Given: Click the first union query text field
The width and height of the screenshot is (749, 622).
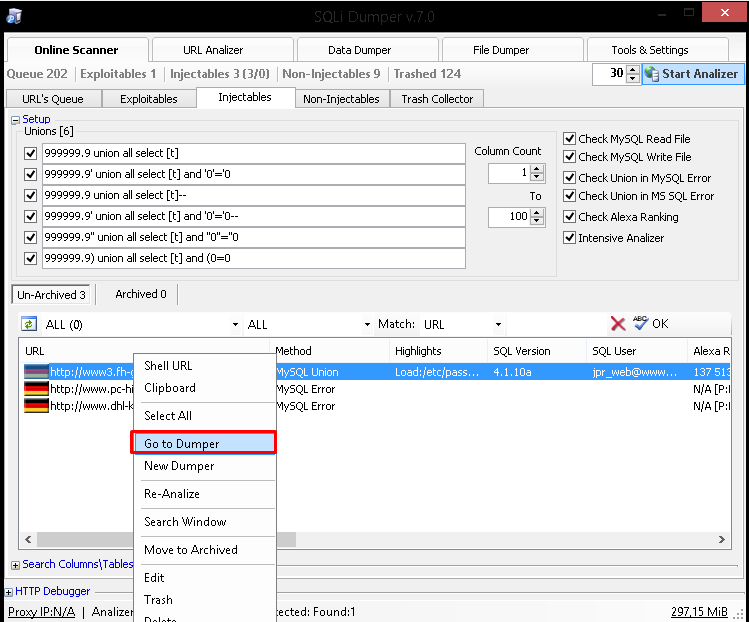Looking at the screenshot, I should [254, 153].
